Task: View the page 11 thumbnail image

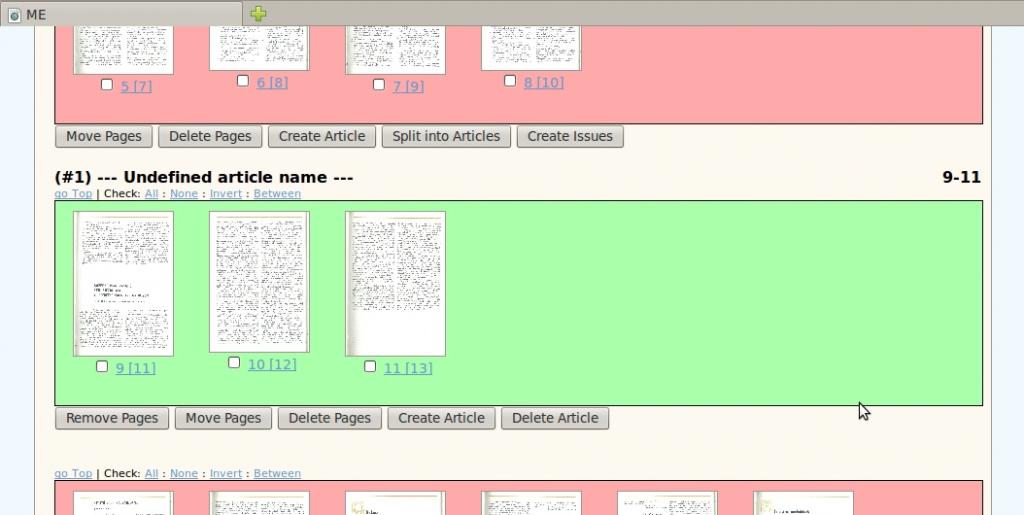Action: pos(395,284)
